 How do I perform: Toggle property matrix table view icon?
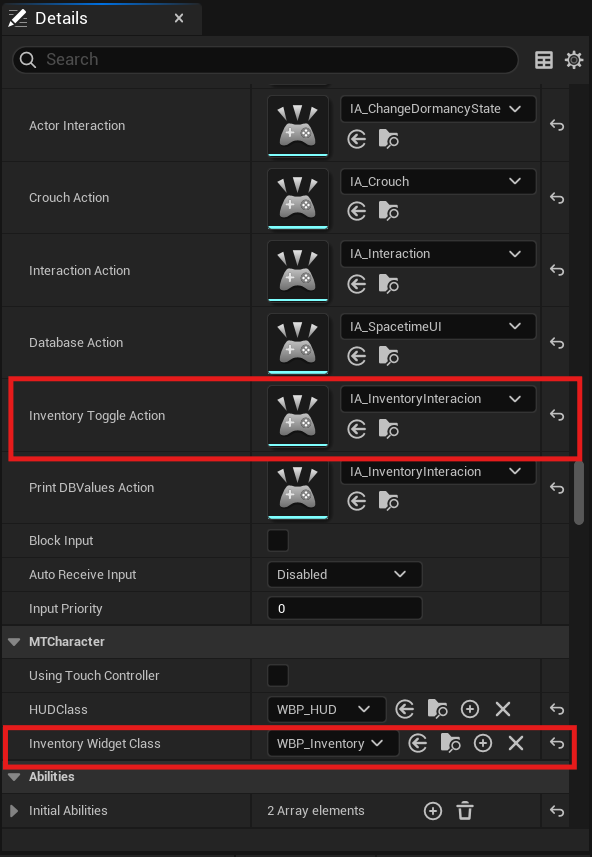coord(544,60)
